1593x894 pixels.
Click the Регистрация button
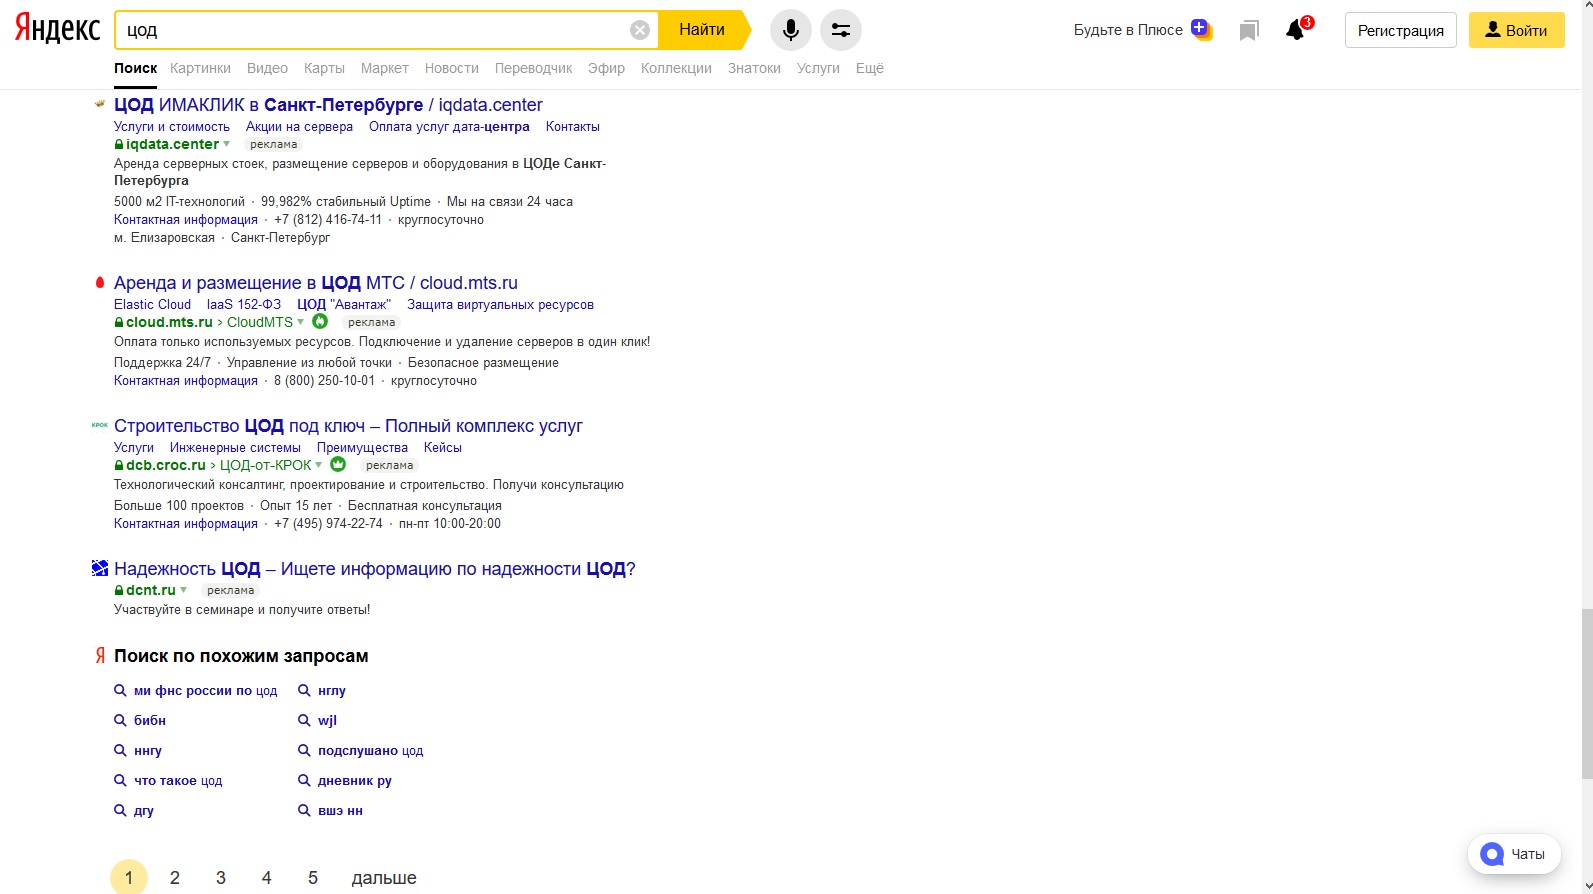1401,30
